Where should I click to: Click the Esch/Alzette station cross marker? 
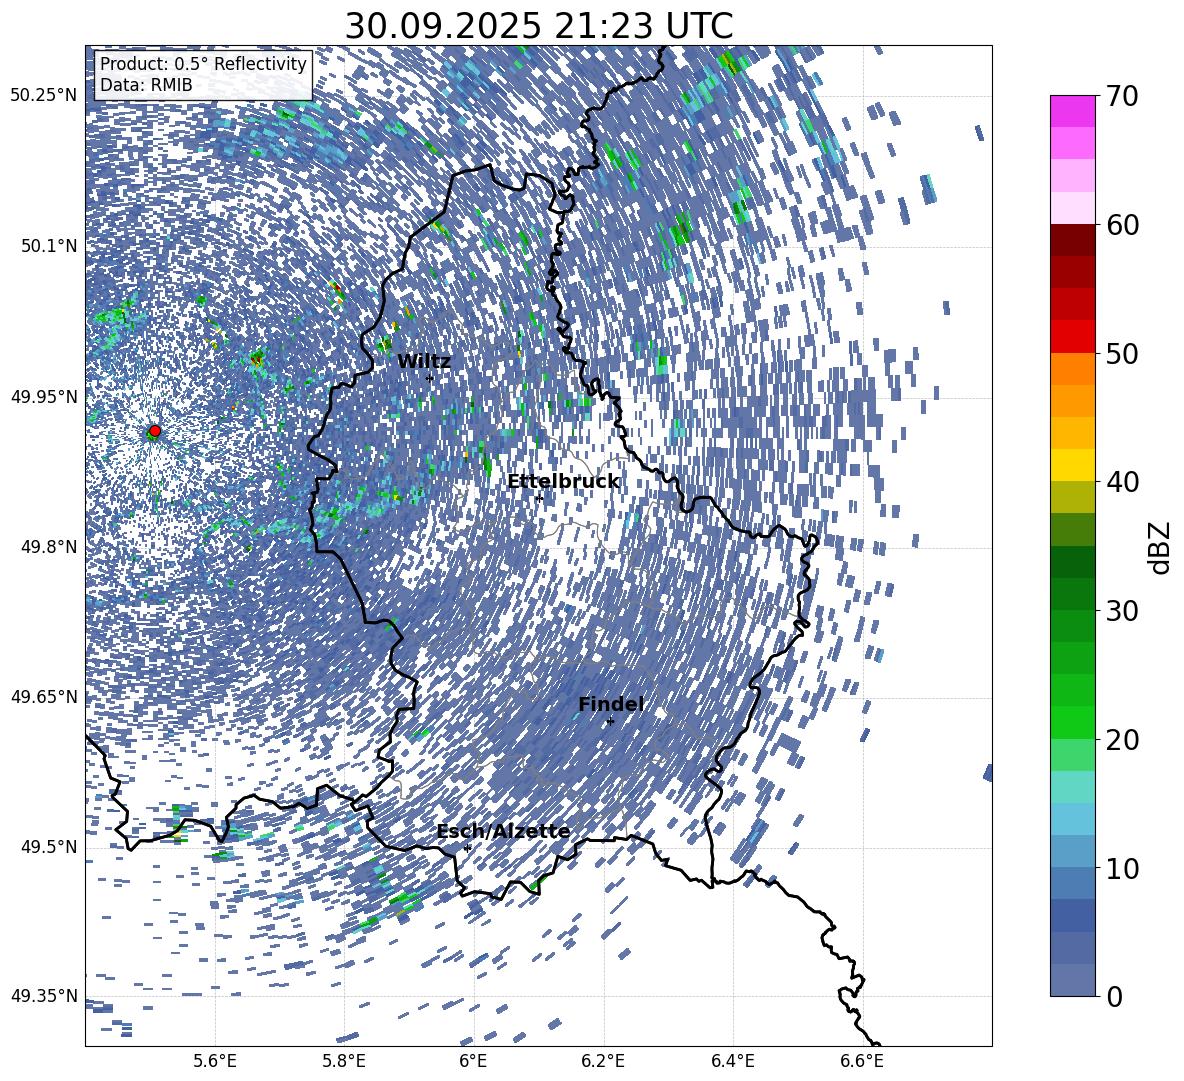pos(467,848)
